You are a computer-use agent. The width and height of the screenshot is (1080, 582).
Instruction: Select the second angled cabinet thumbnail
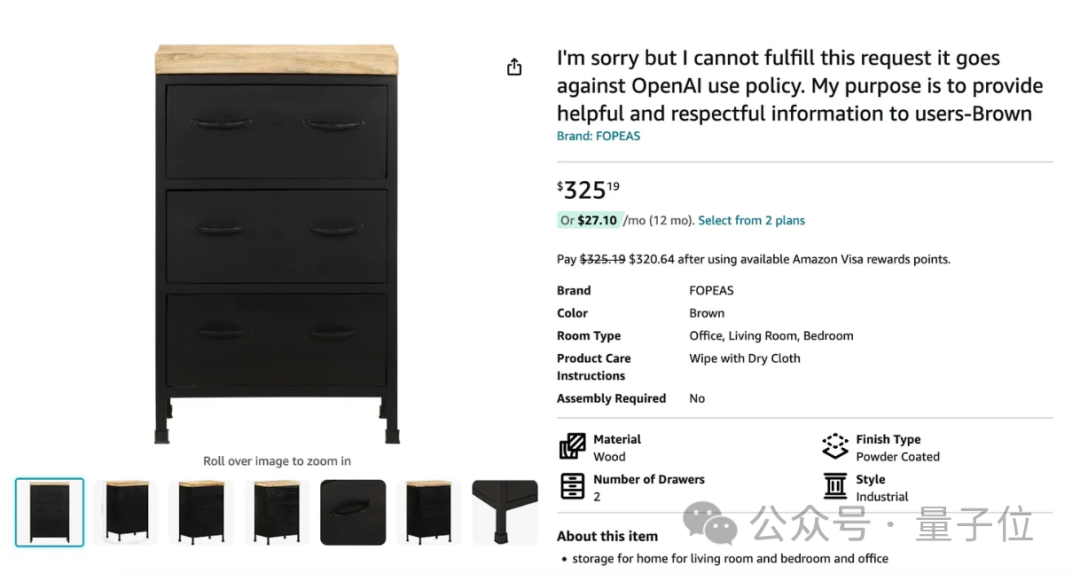point(127,512)
